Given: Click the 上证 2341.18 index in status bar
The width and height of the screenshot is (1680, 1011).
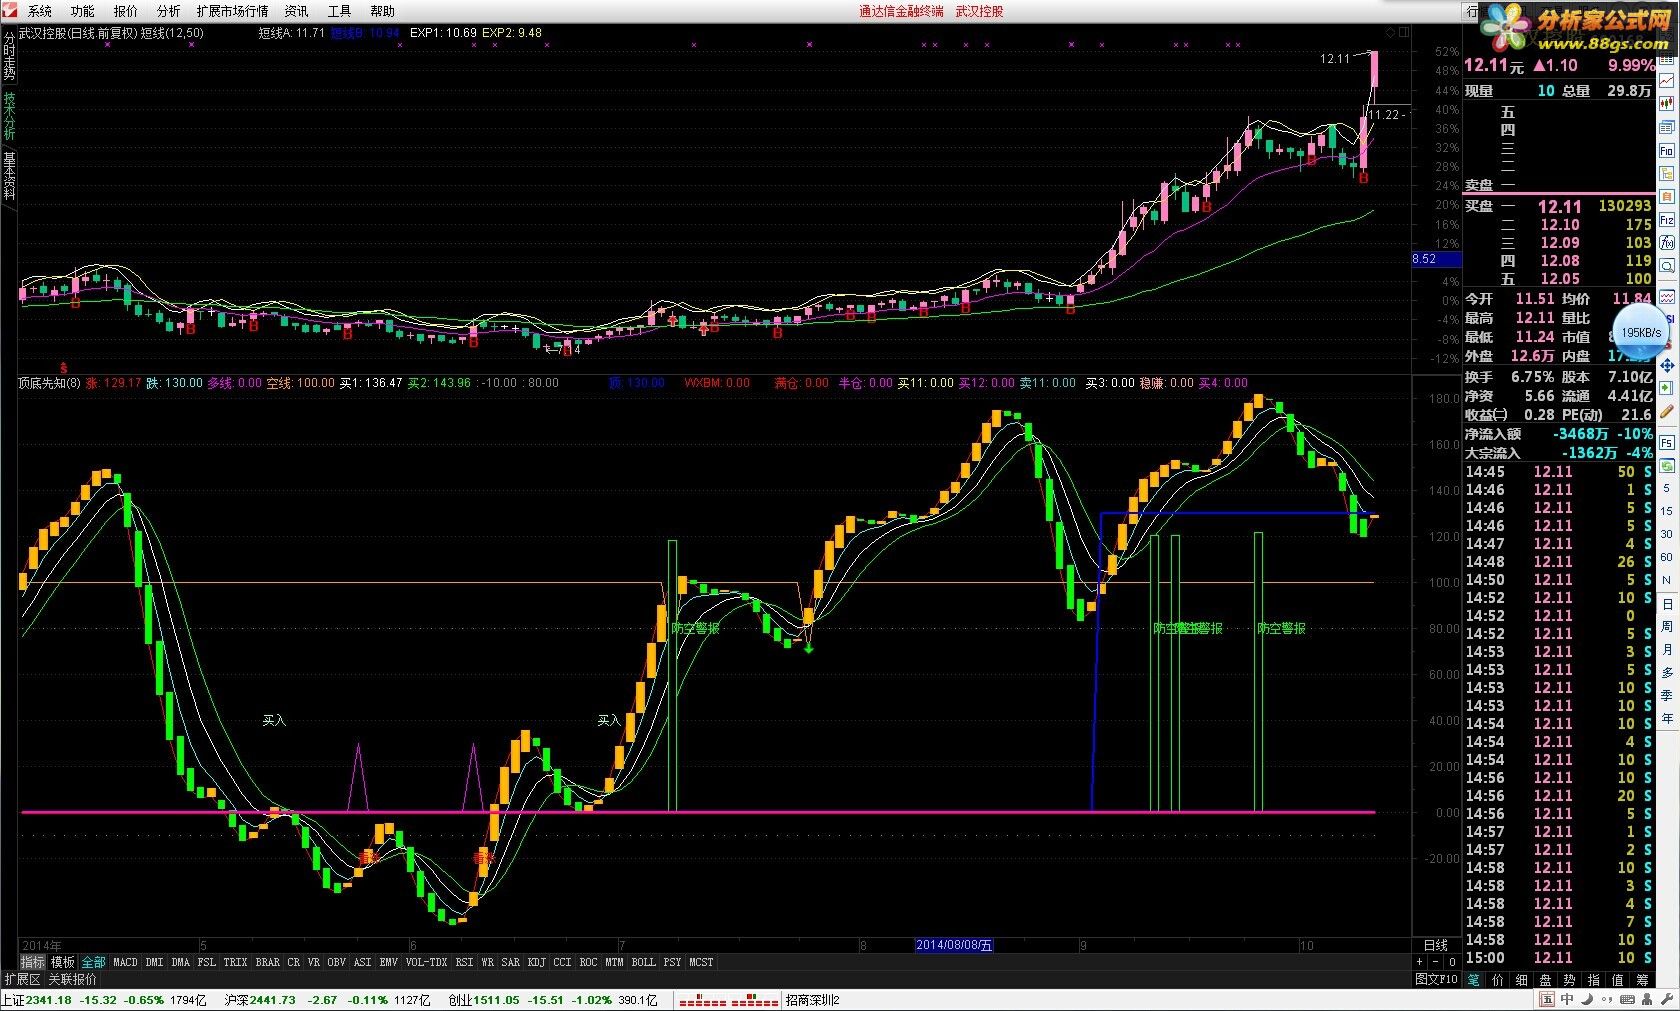Looking at the screenshot, I should (37, 1000).
